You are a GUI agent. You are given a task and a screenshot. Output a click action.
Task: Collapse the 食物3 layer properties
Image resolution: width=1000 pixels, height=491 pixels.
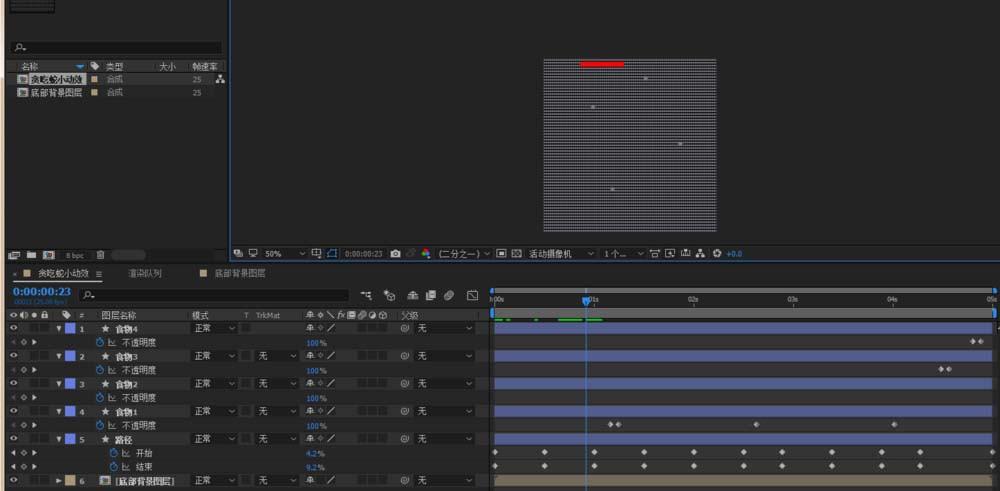click(58, 356)
